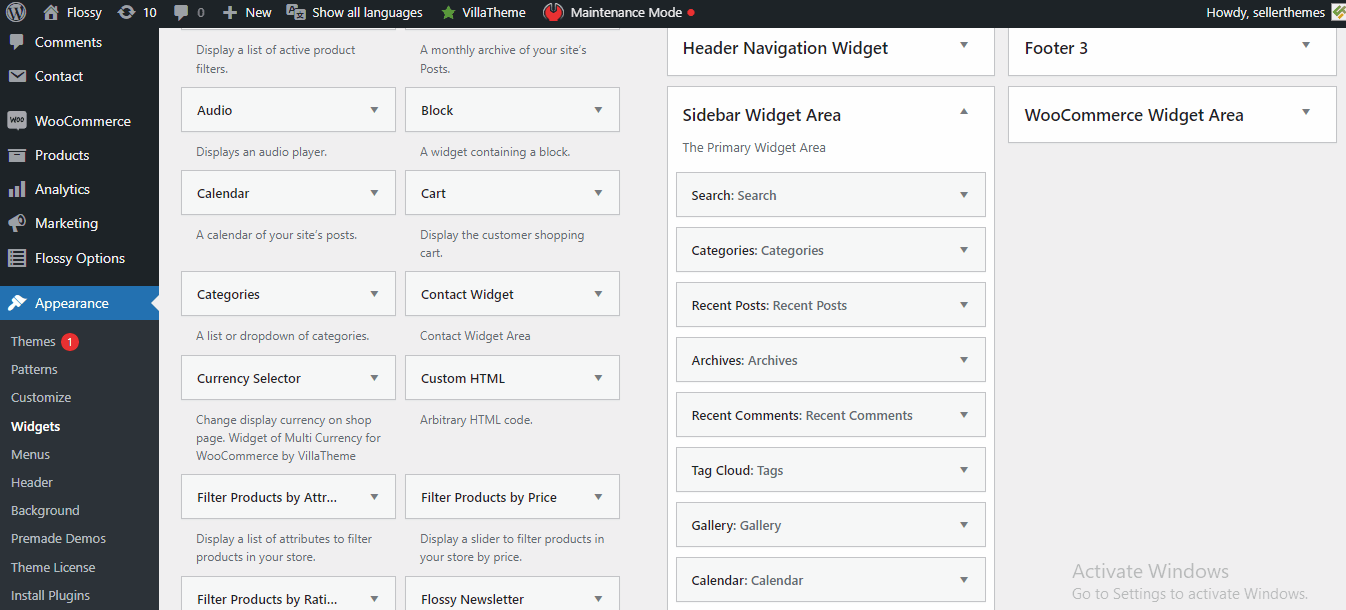Click the Maintenance Mode red icon

(x=553, y=13)
